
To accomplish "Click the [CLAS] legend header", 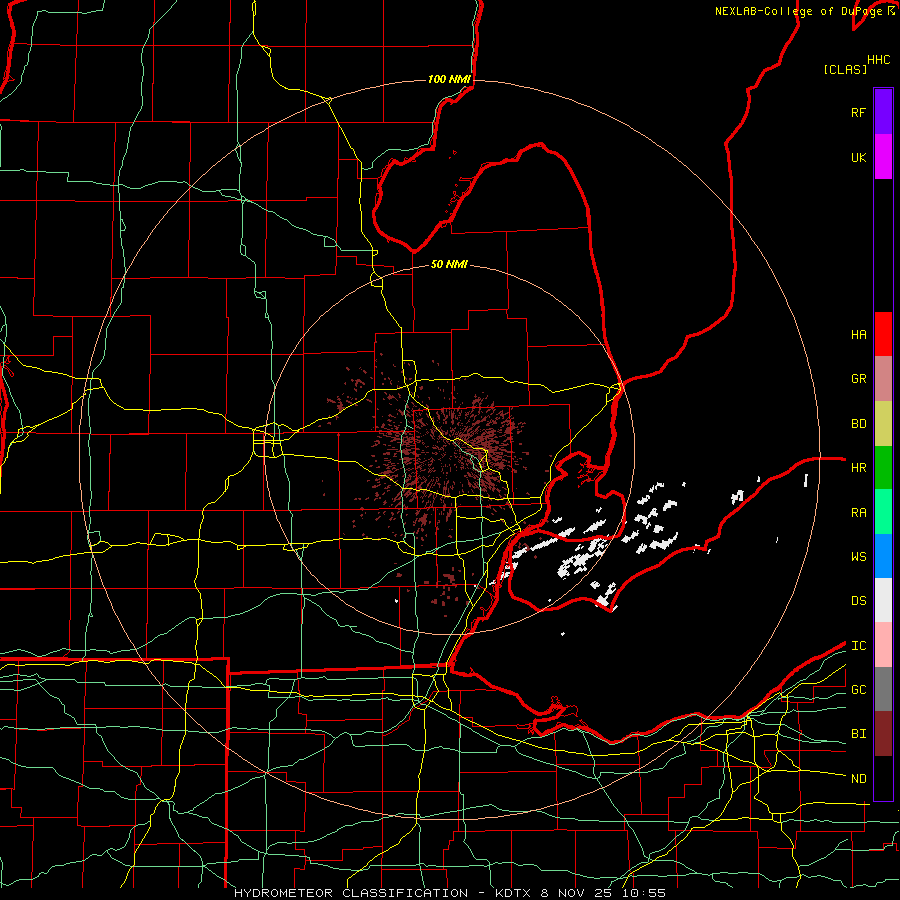I will coord(845,69).
